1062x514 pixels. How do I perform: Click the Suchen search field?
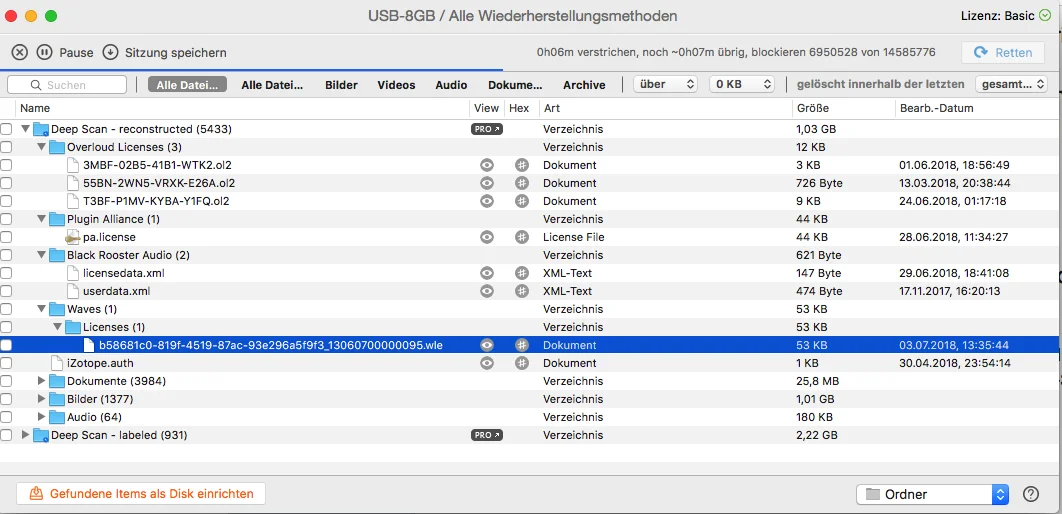67,85
